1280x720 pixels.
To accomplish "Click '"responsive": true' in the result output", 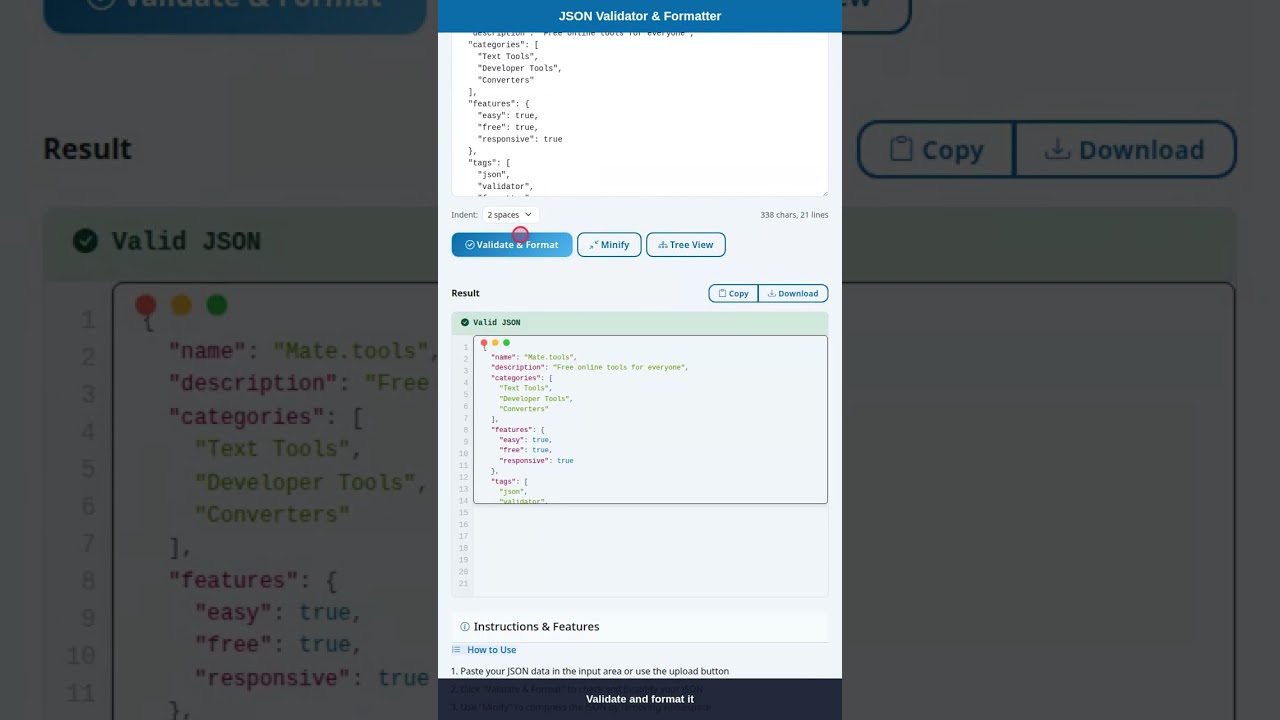I will [x=536, y=461].
